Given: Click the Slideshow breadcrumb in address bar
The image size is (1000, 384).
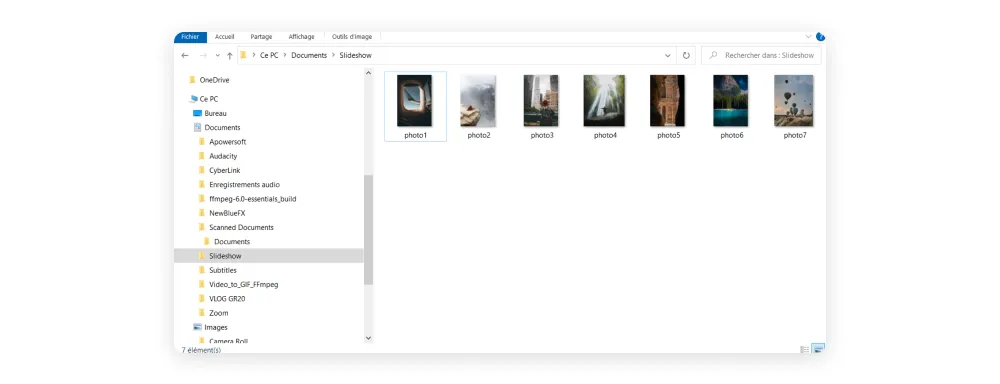Looking at the screenshot, I should pyautogui.click(x=355, y=55).
